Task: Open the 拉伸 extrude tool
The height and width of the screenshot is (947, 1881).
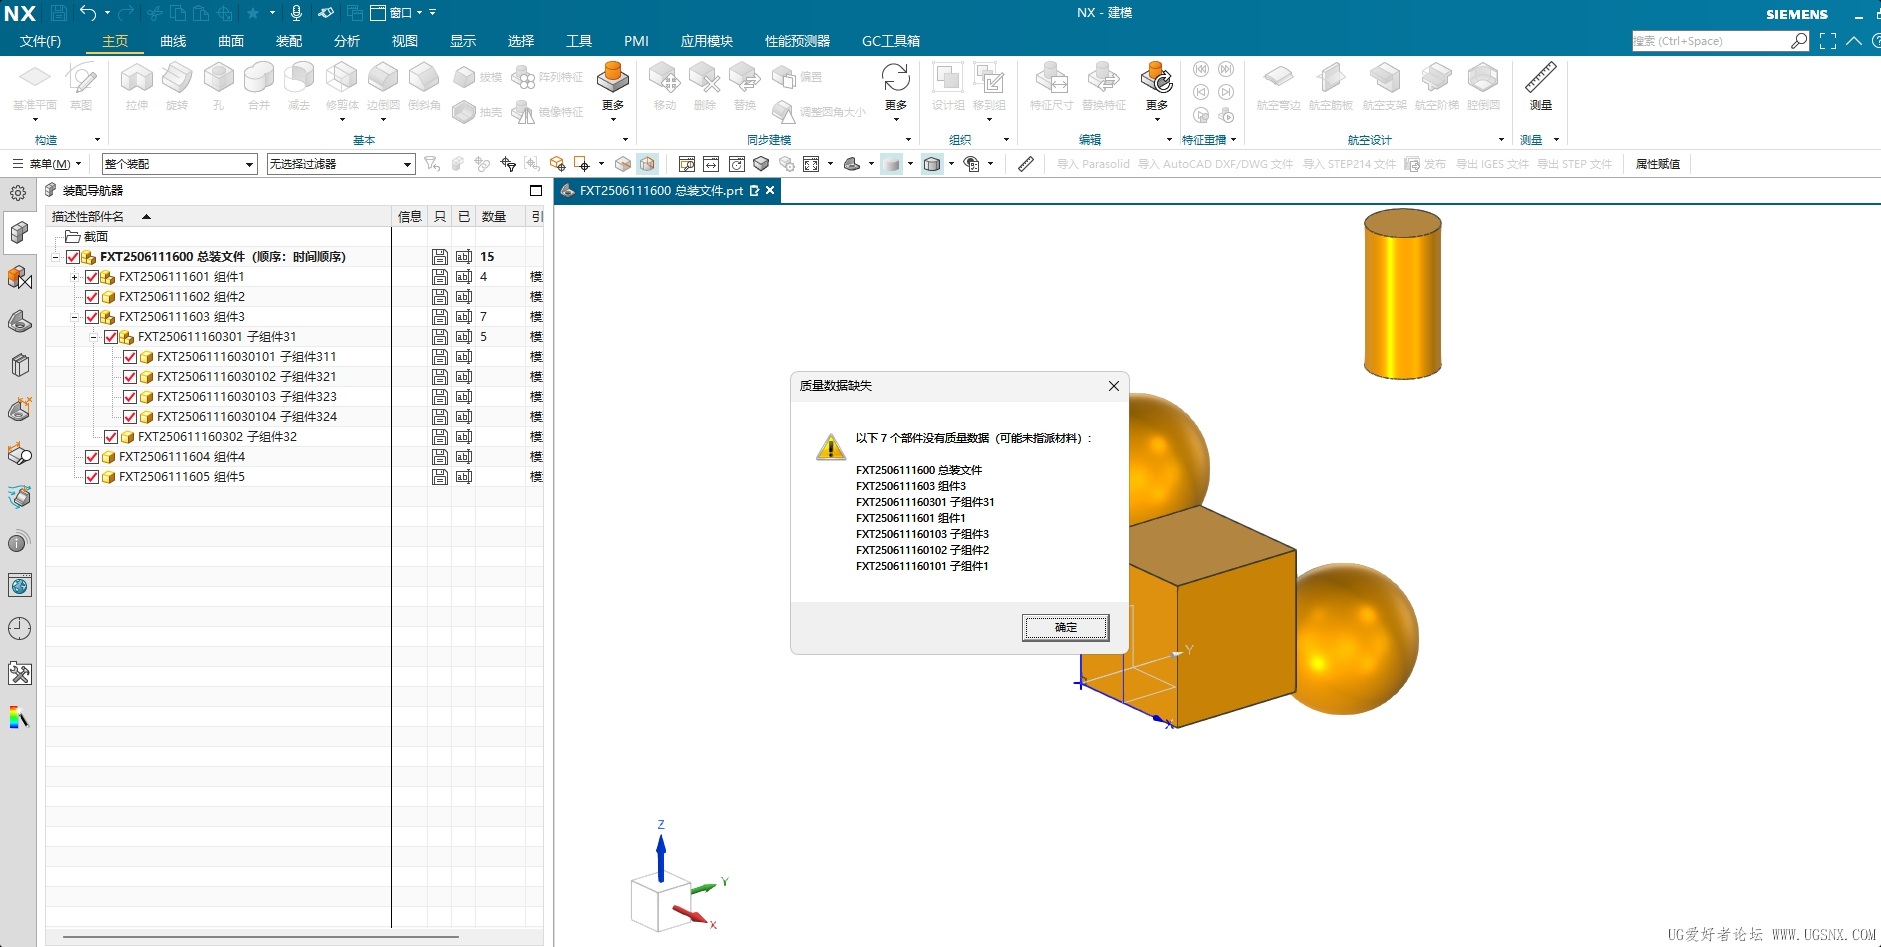Action: pyautogui.click(x=137, y=79)
